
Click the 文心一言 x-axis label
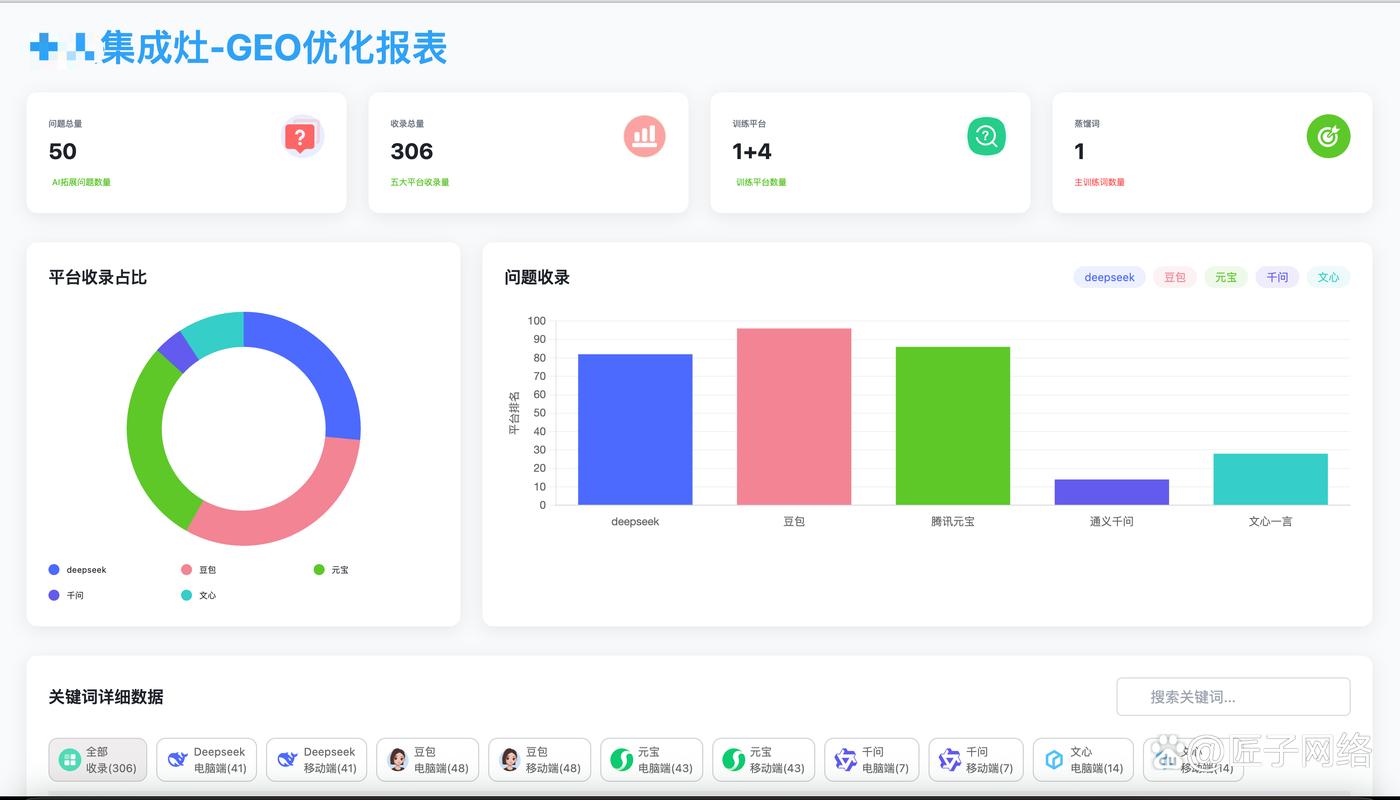1270,521
